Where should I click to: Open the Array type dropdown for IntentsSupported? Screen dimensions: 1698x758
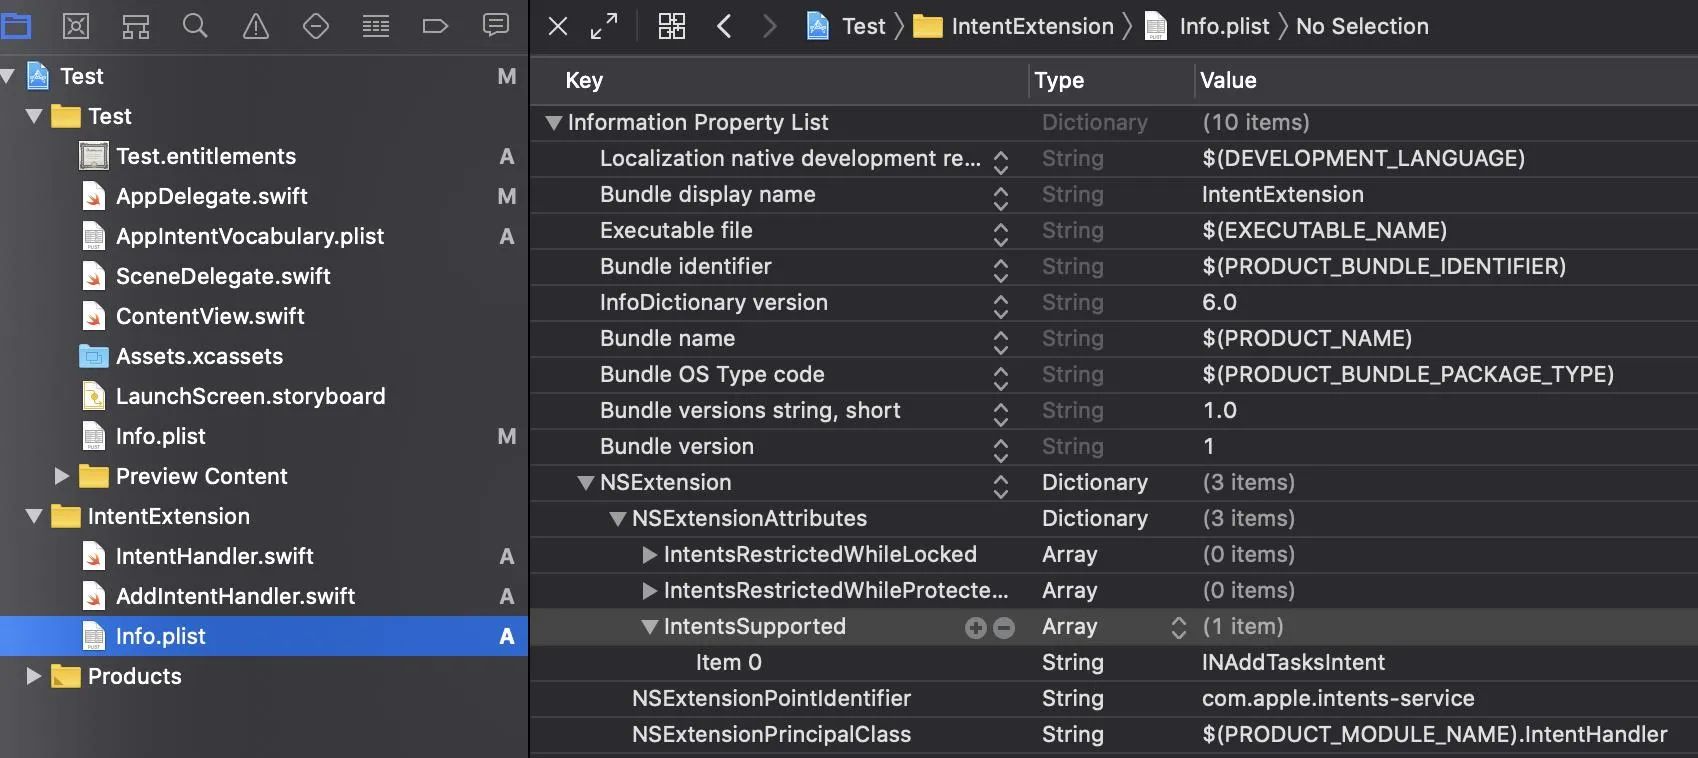pos(1178,627)
